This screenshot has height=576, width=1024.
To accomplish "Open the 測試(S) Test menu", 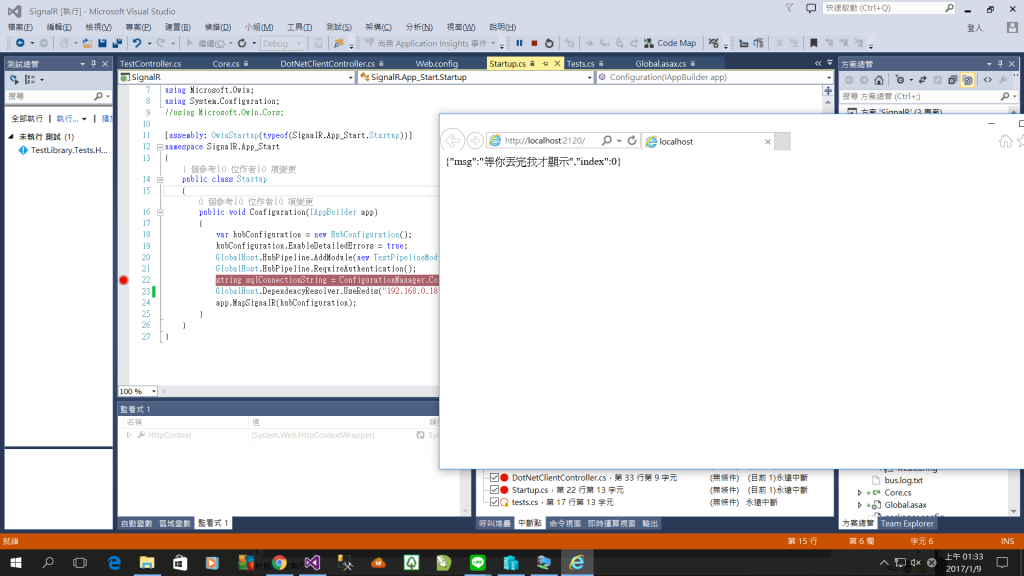I will click(x=338, y=27).
